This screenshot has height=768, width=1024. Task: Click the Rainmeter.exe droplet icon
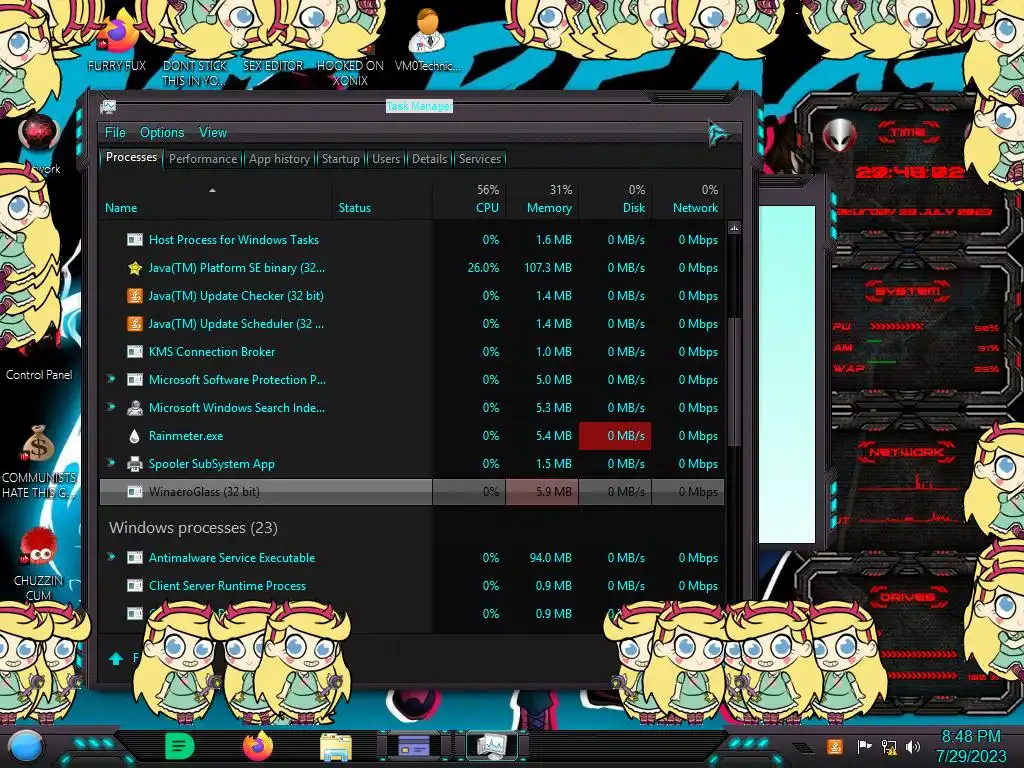(135, 436)
